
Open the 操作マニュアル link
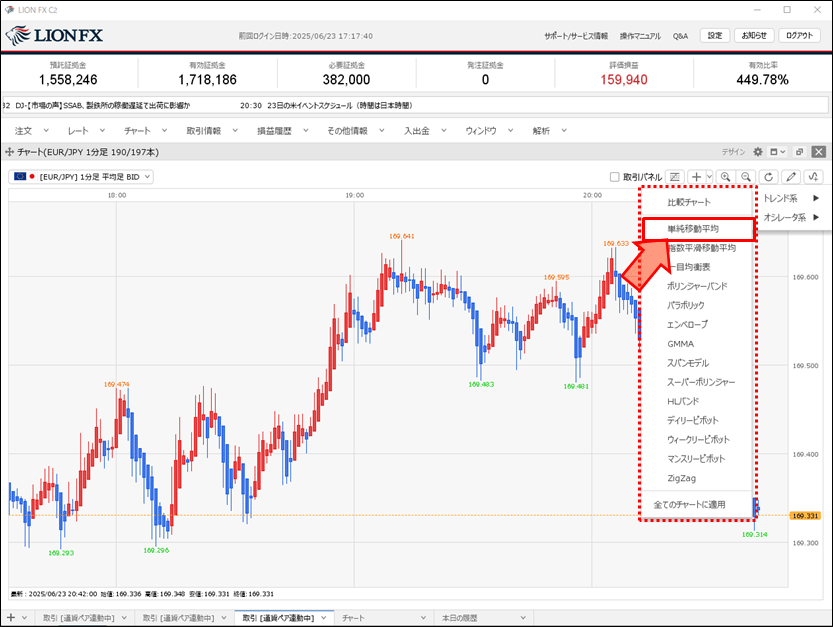[x=639, y=36]
